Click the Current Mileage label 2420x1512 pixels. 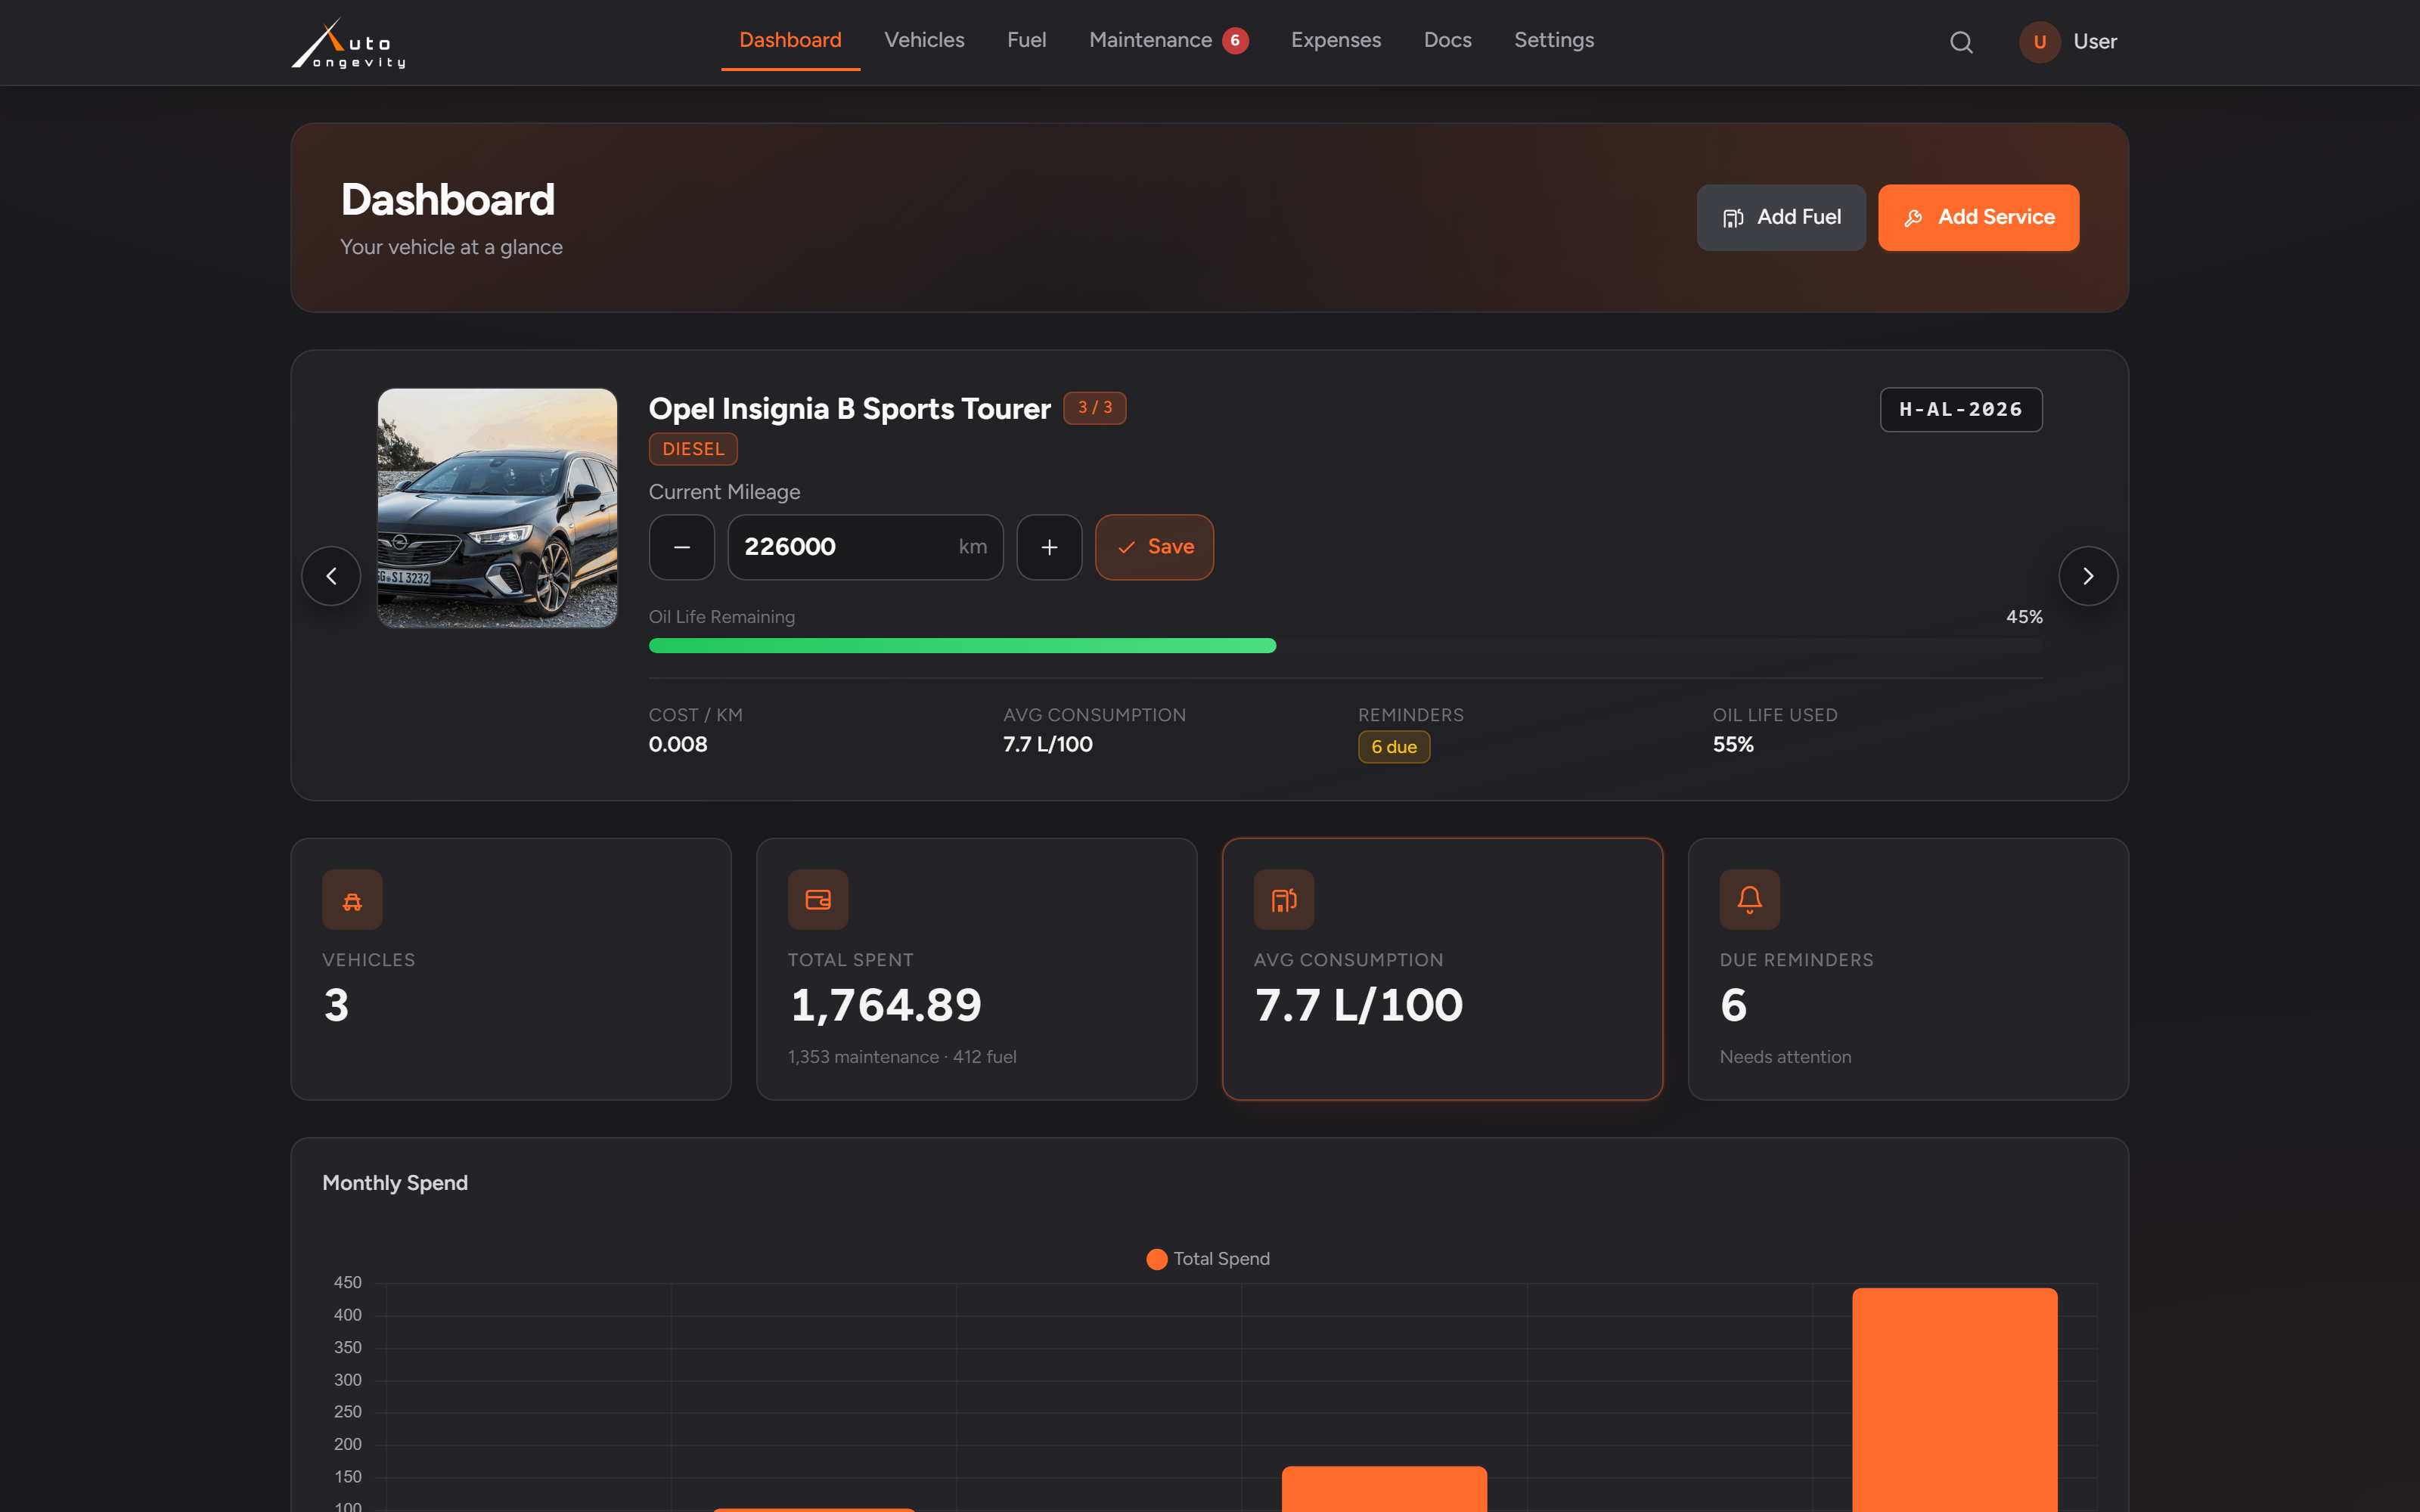point(724,492)
